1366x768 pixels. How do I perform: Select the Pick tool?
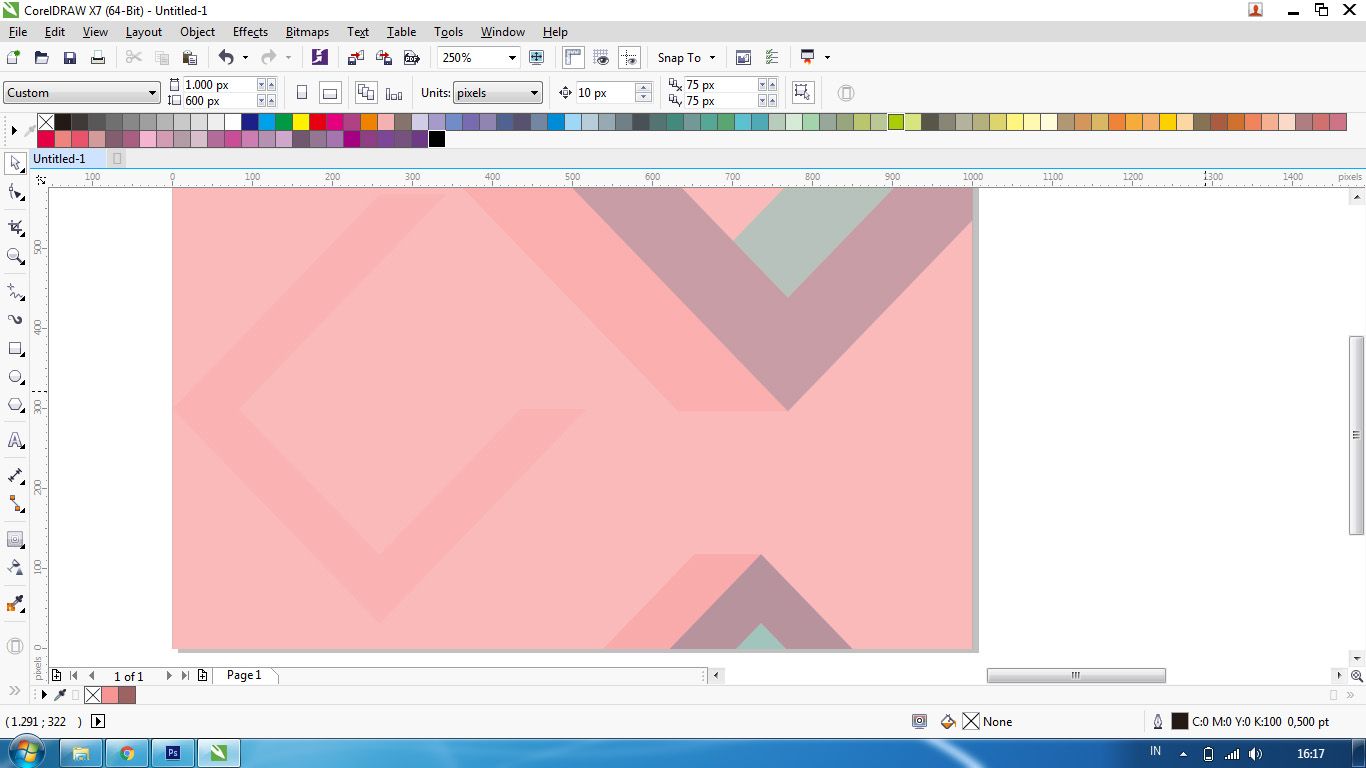pos(15,163)
